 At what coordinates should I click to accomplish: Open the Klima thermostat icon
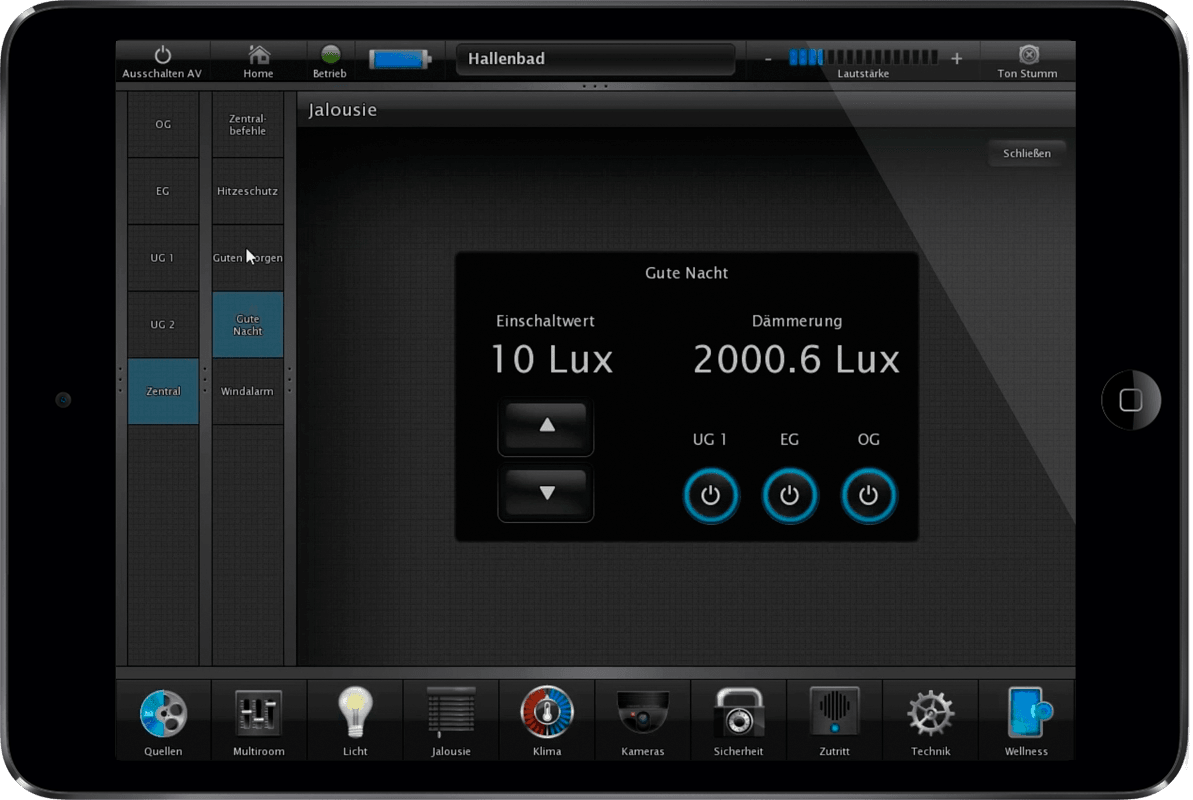(547, 714)
